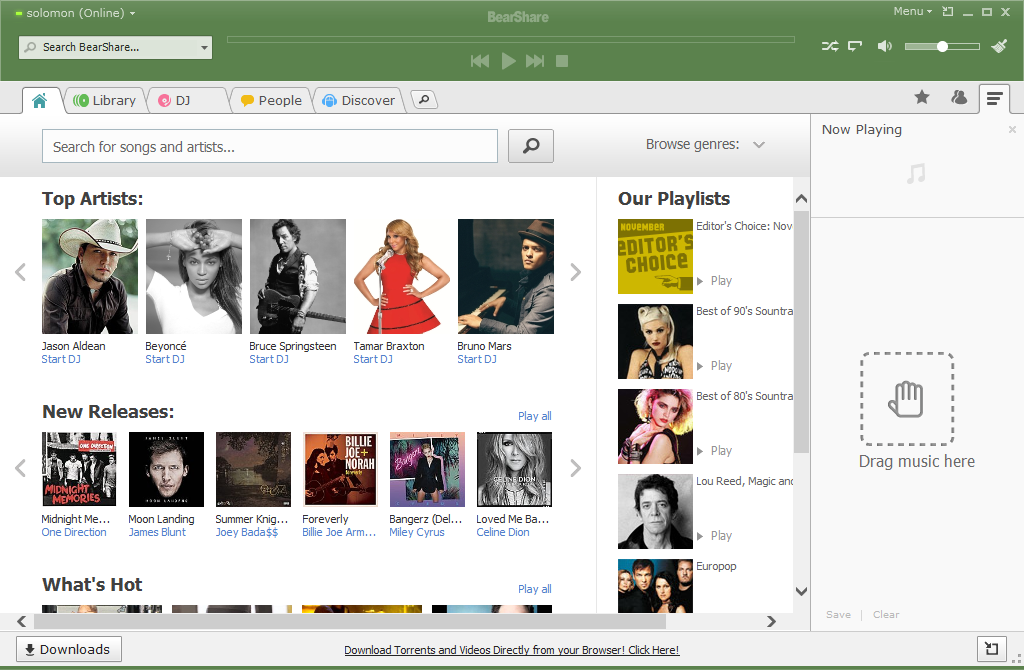Click the clean-up brush icon in the header
Viewport: 1024px width, 670px height.
(x=999, y=46)
